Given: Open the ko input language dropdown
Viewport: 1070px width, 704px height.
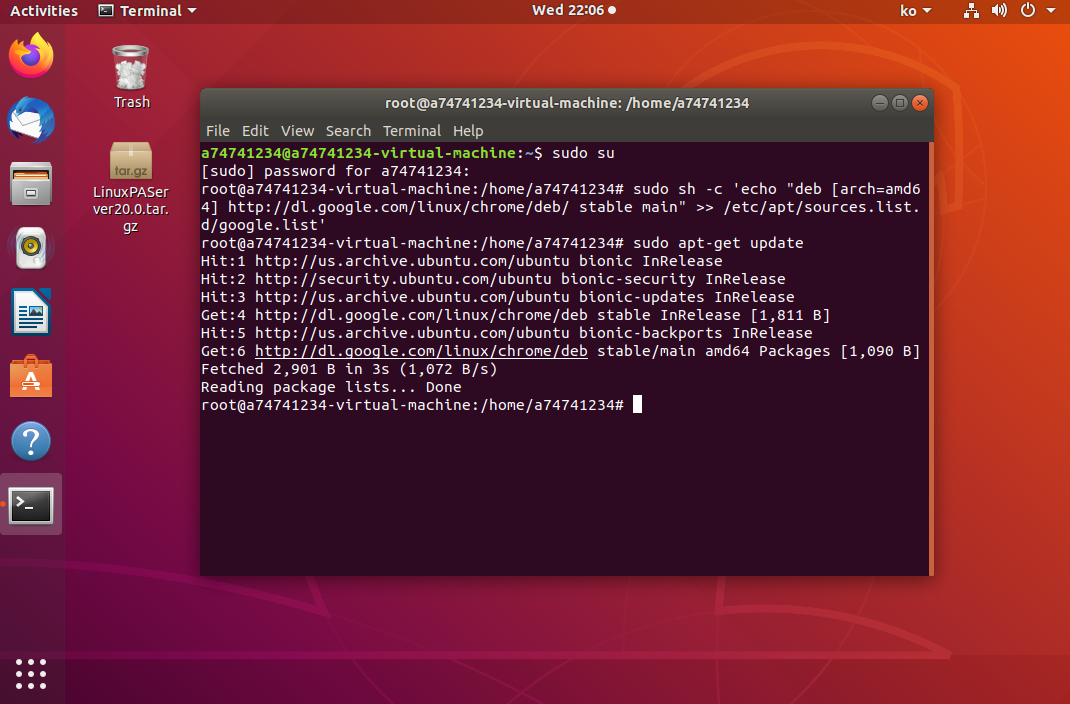Looking at the screenshot, I should [915, 10].
